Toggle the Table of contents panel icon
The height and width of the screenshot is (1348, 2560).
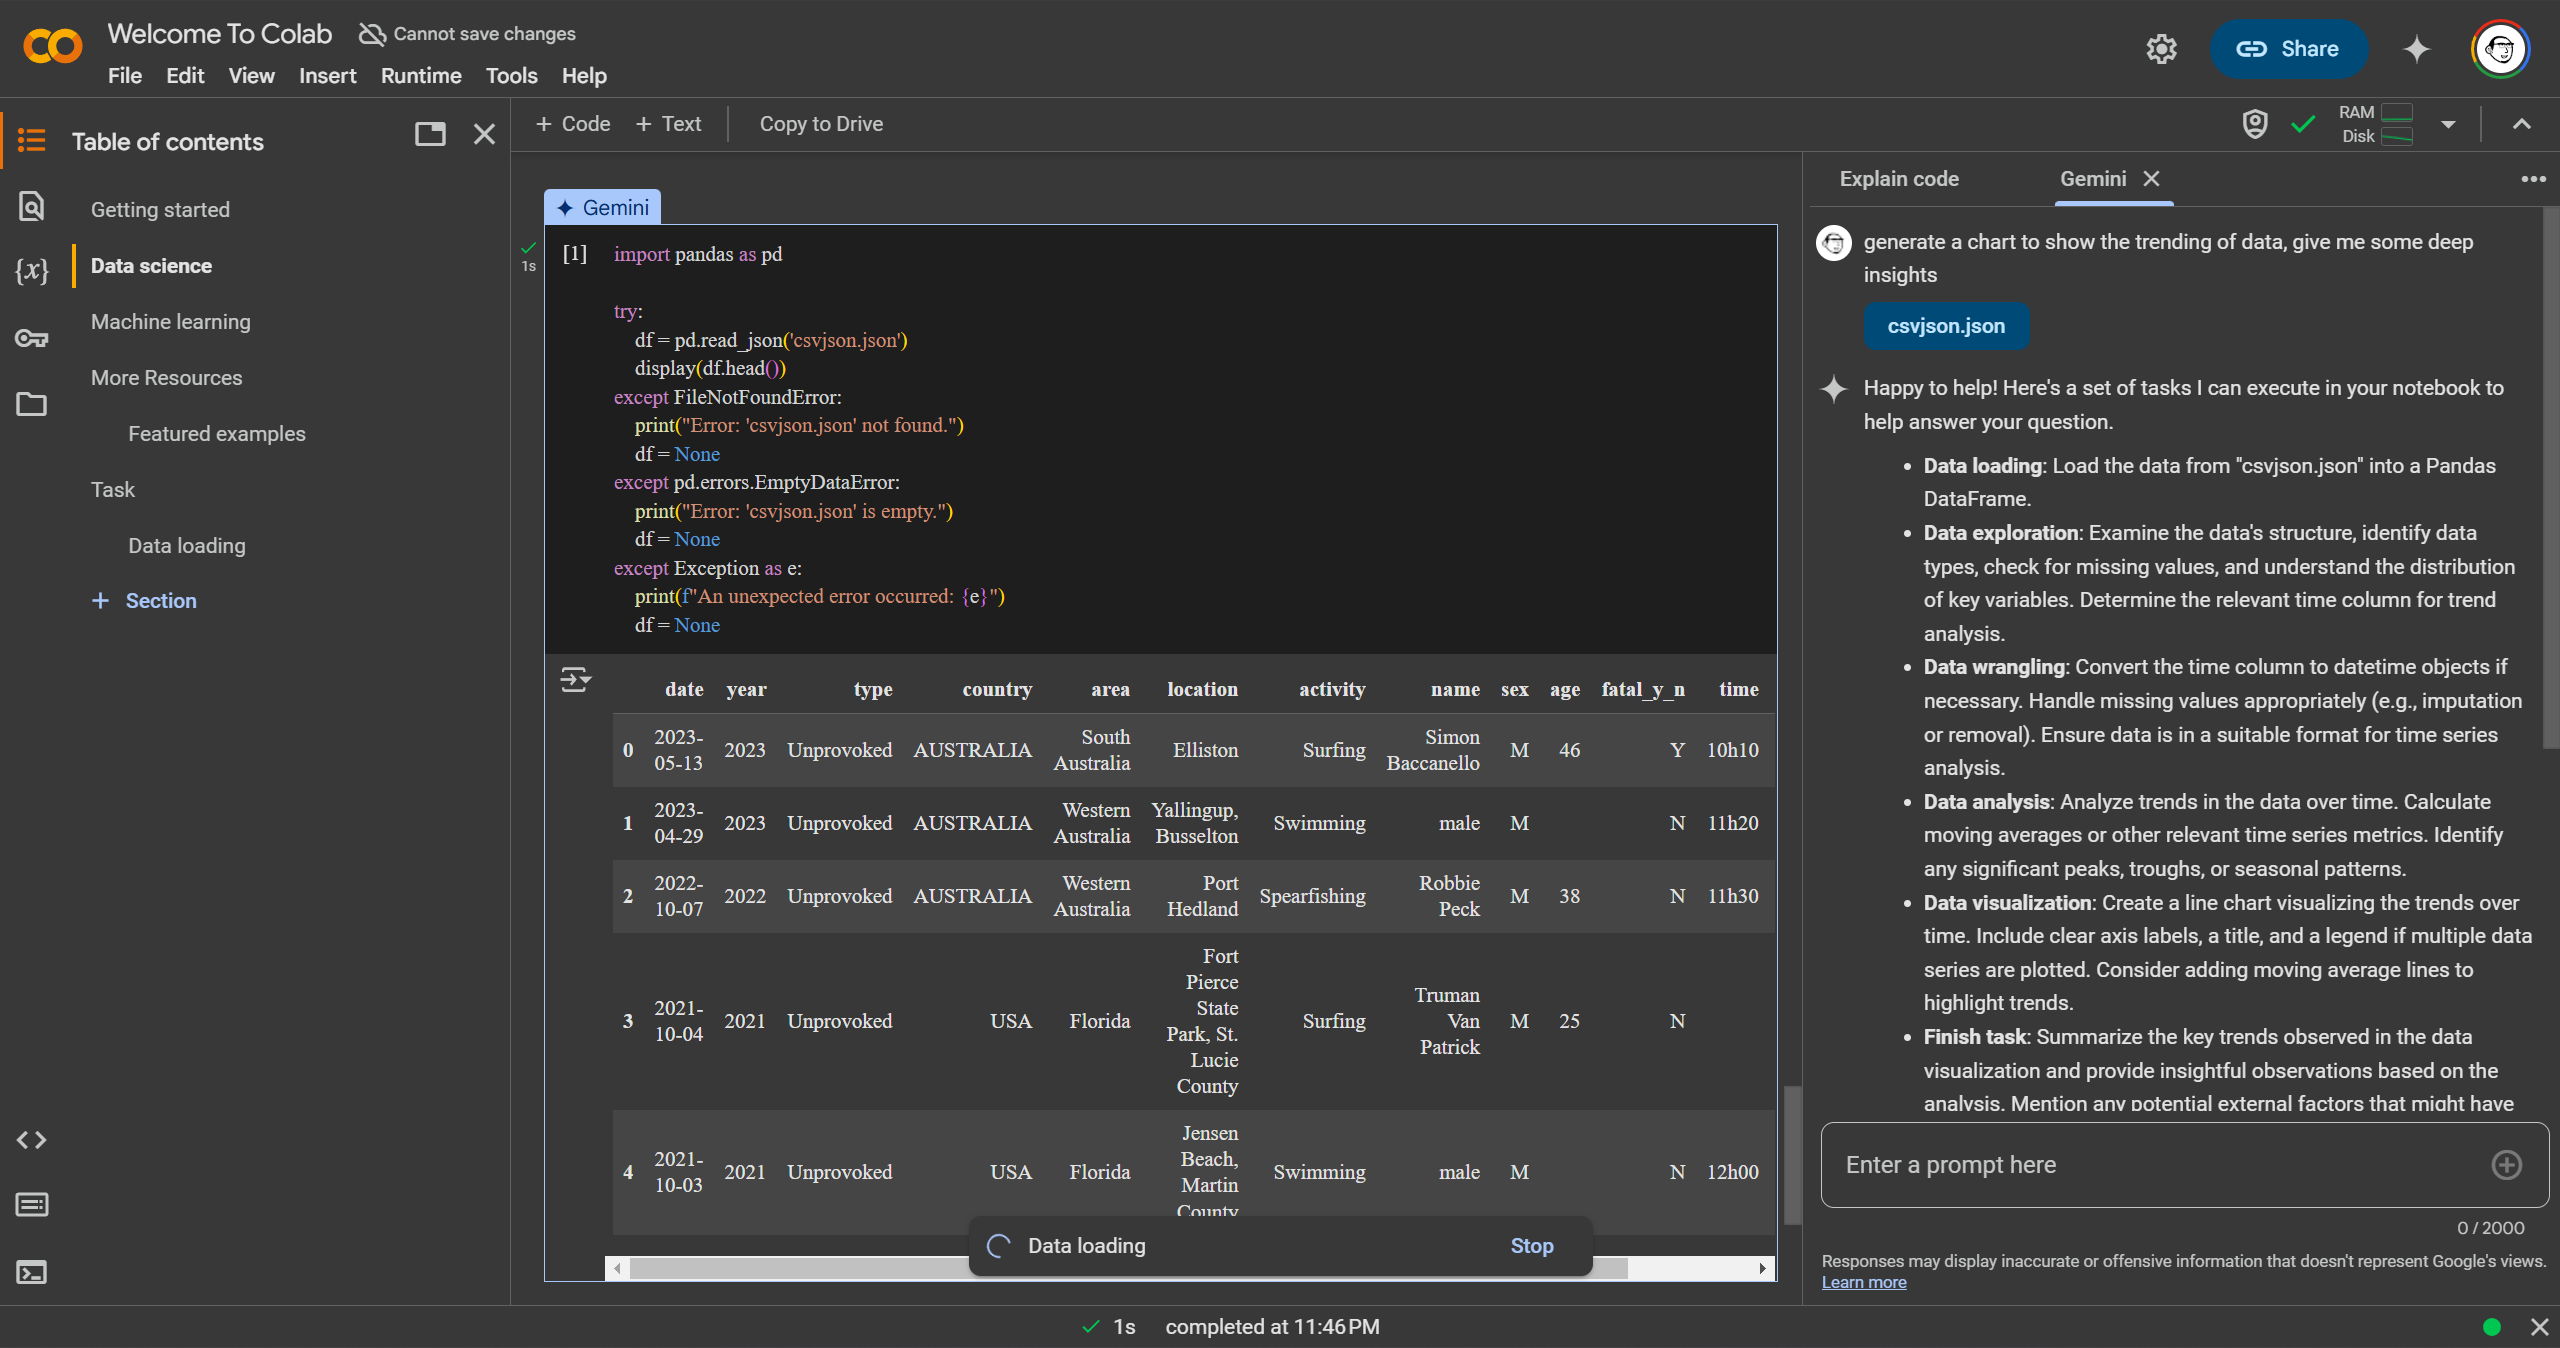point(32,140)
